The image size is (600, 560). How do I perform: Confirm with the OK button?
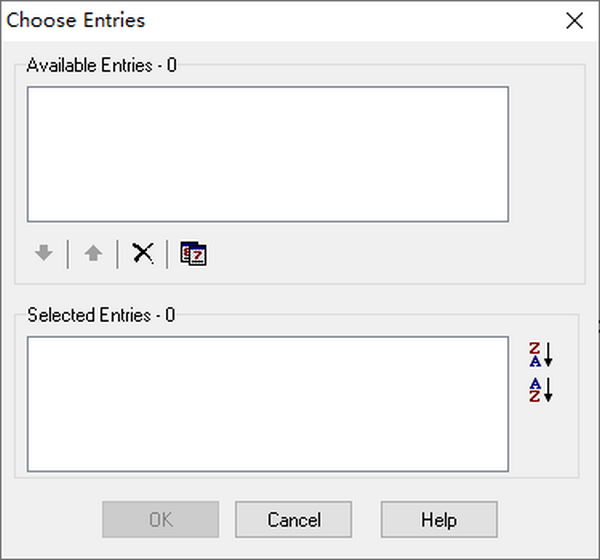(161, 520)
